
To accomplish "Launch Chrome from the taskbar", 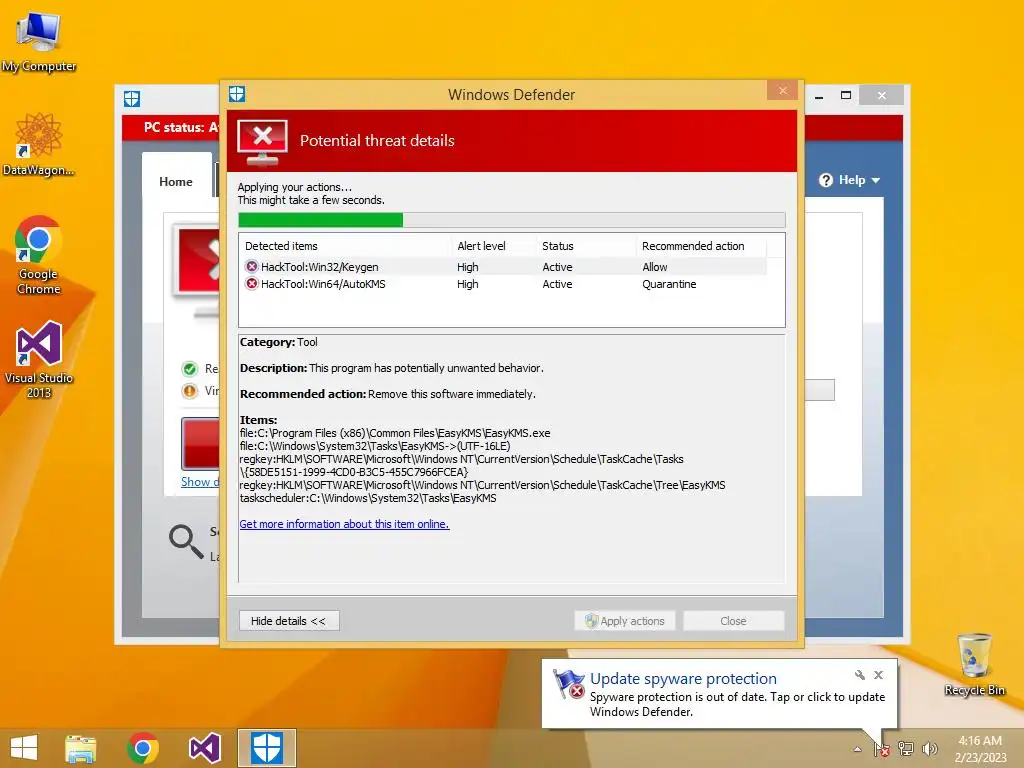I will point(143,748).
